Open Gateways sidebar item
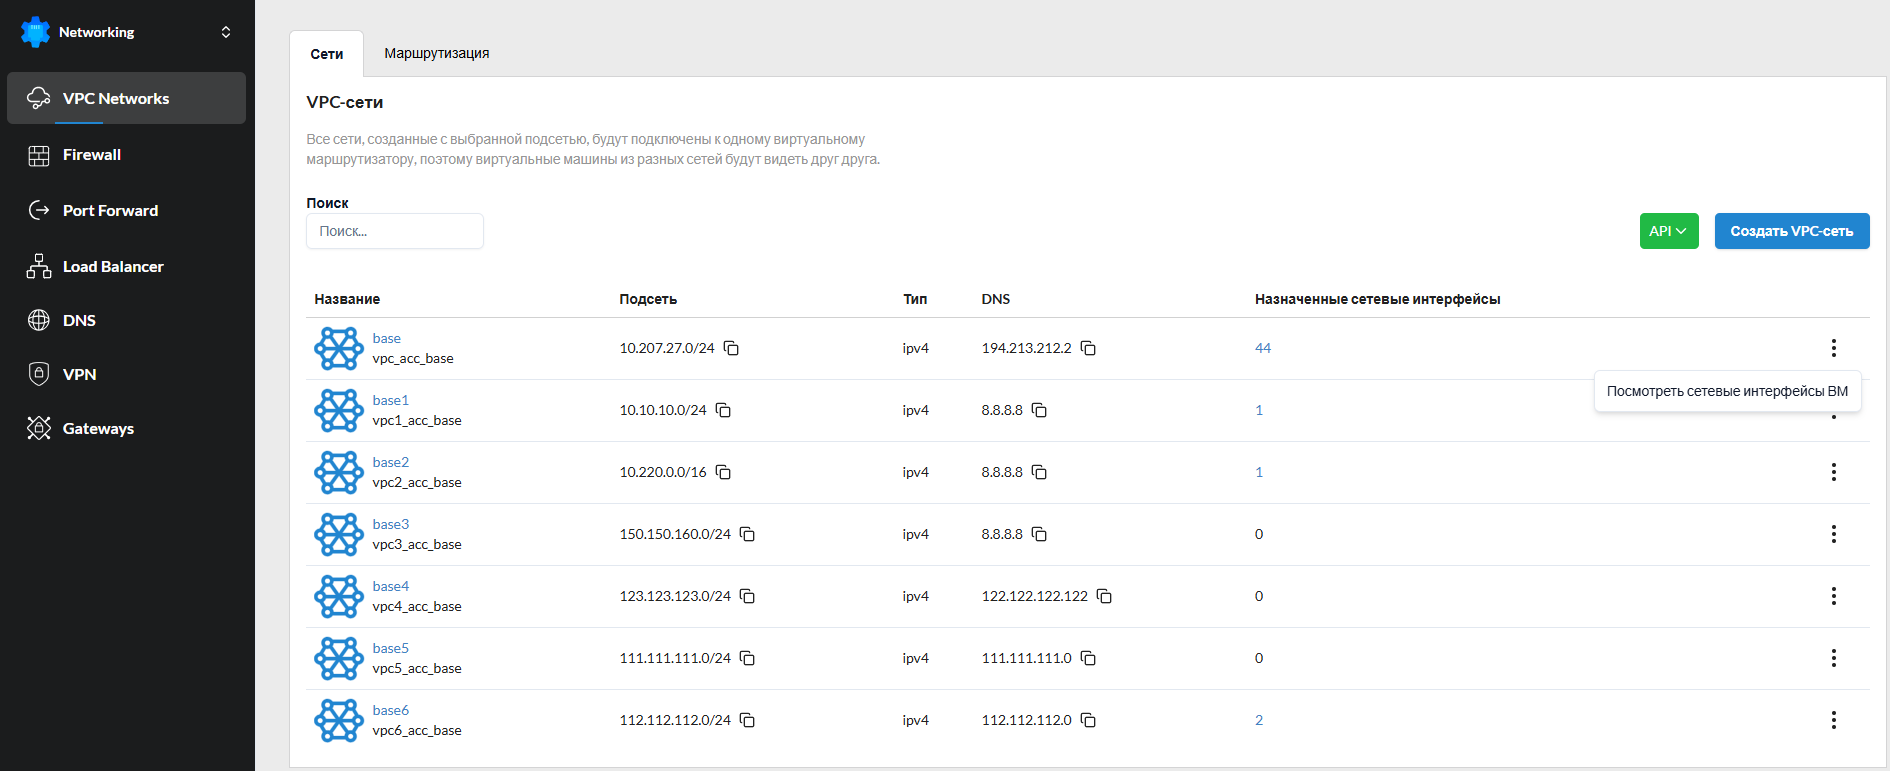 (x=126, y=429)
